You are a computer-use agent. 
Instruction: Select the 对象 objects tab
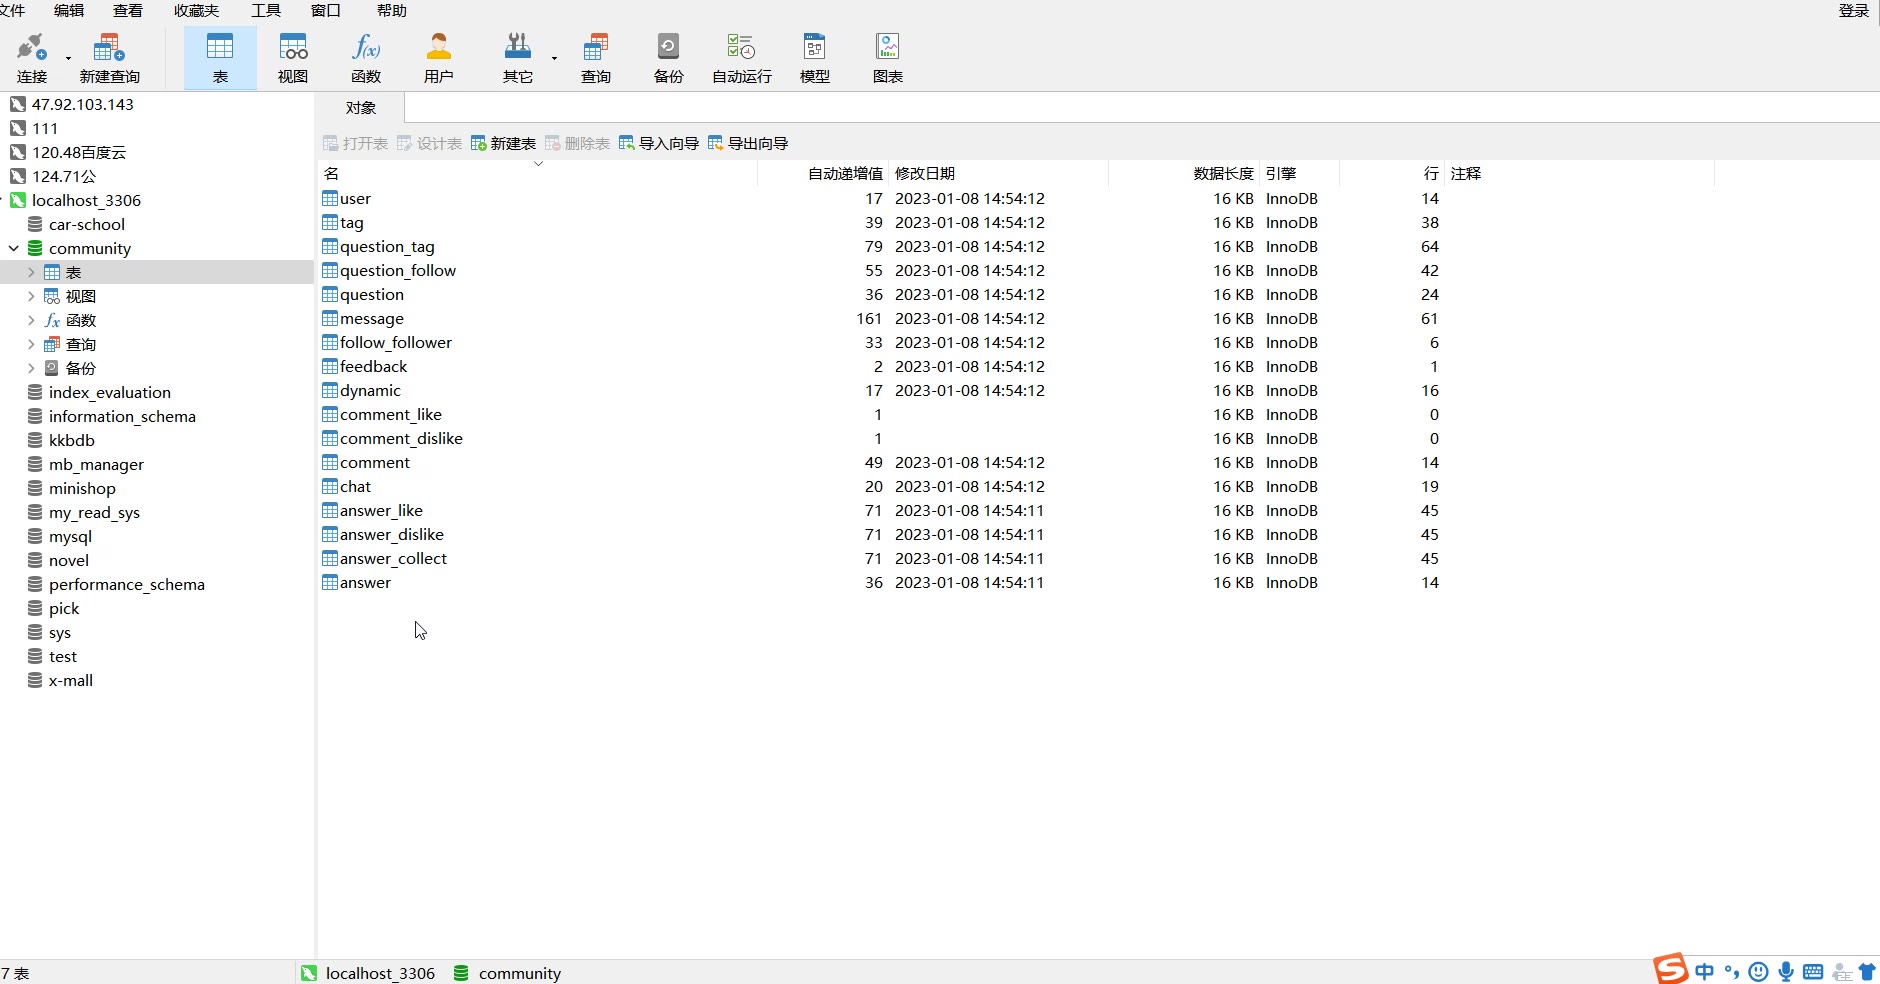click(361, 108)
